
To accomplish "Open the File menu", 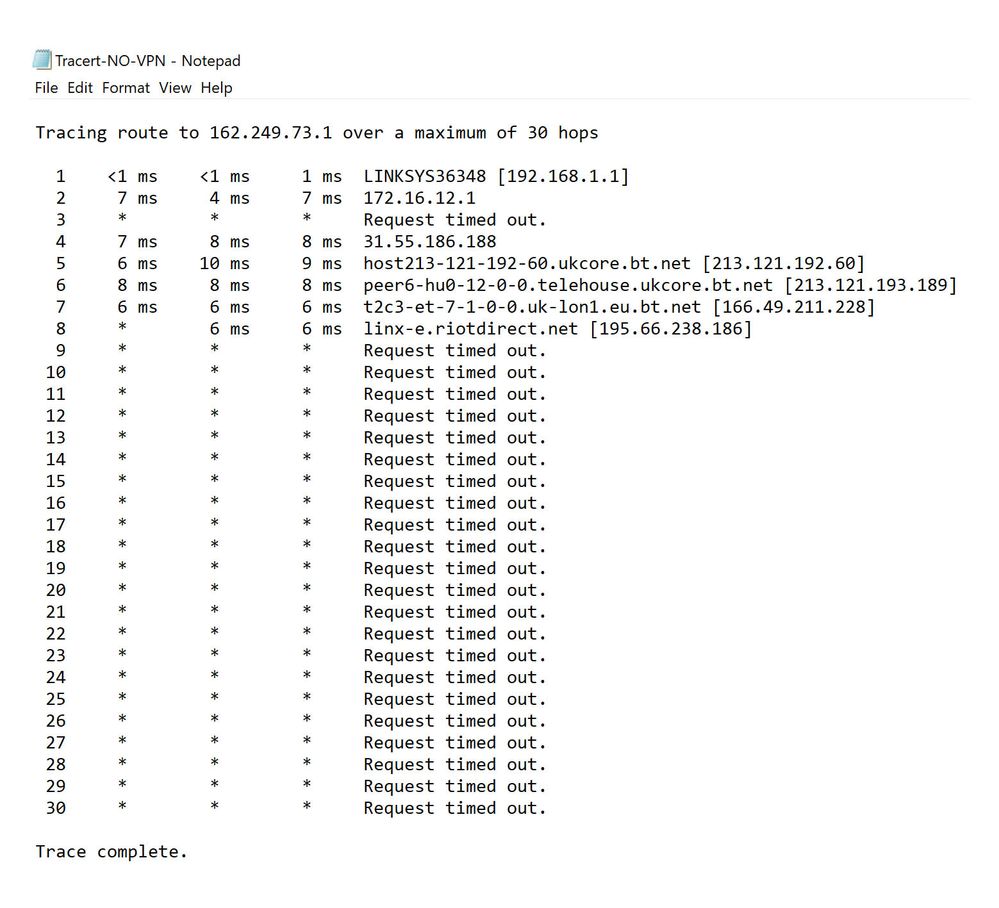I will 46,88.
